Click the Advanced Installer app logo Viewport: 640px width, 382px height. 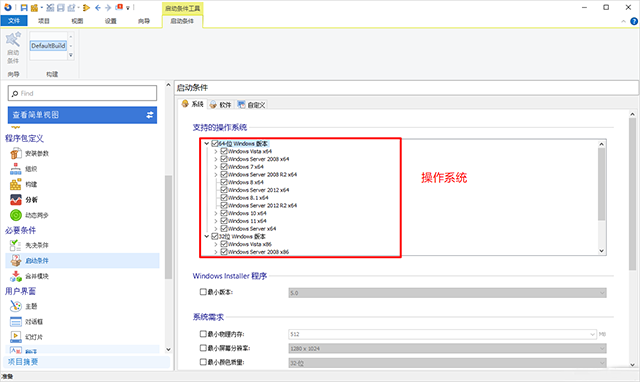[x=7, y=7]
